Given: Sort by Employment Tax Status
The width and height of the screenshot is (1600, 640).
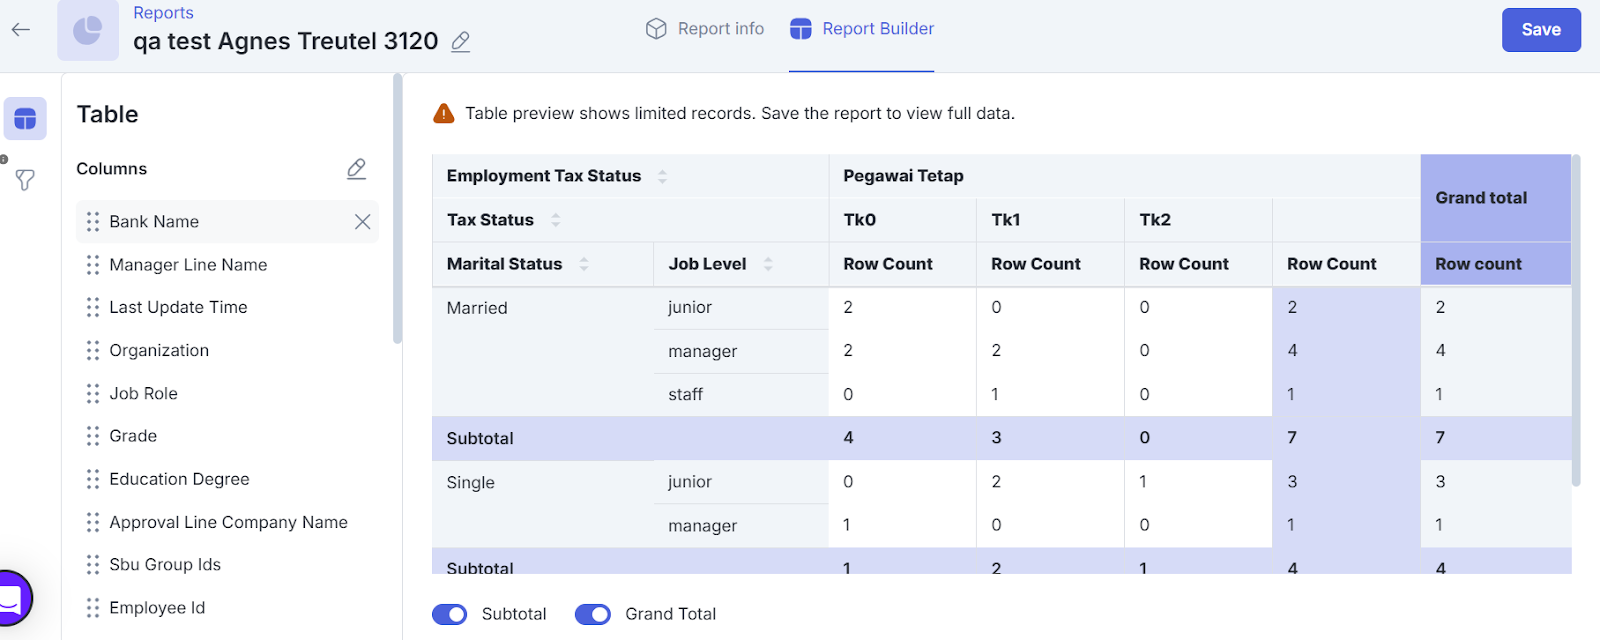Looking at the screenshot, I should pyautogui.click(x=662, y=177).
